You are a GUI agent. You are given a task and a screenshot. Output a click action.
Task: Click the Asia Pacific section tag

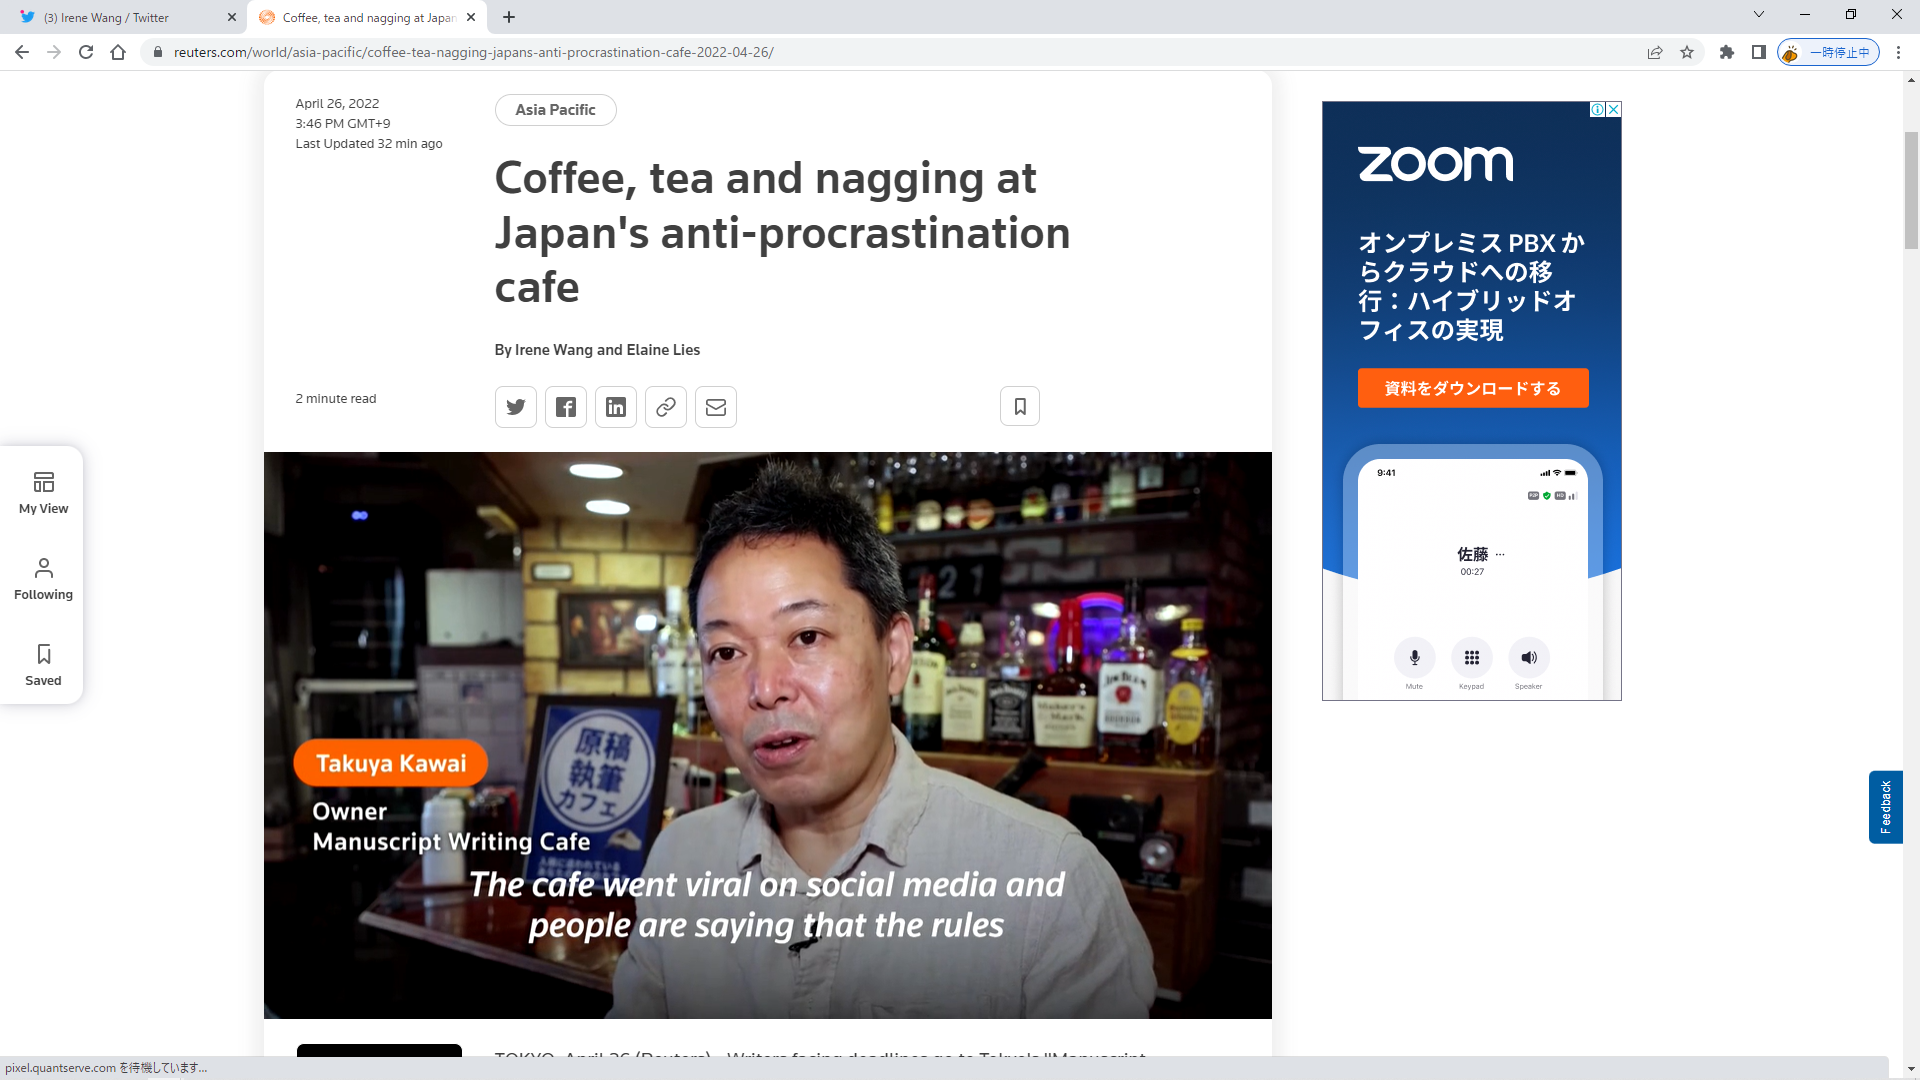click(555, 110)
